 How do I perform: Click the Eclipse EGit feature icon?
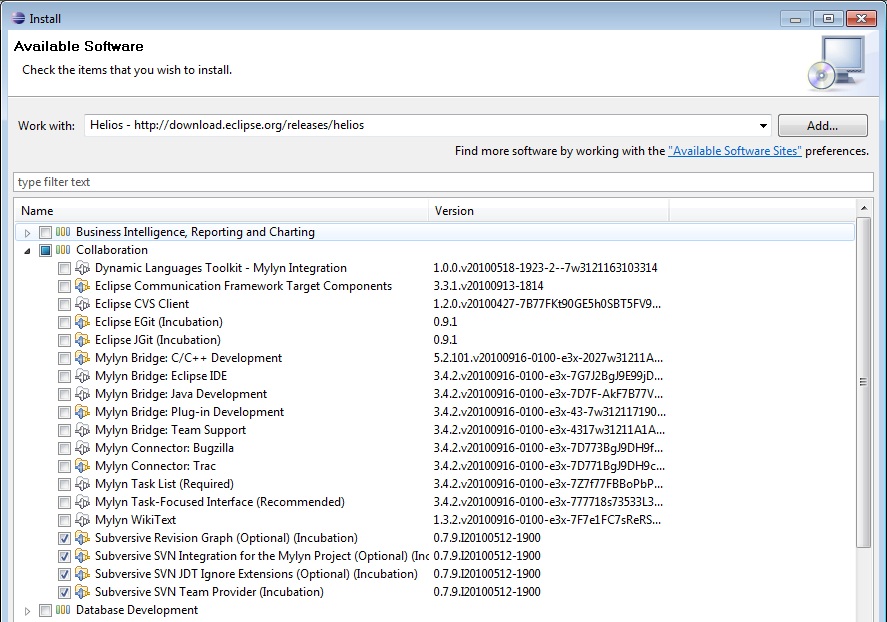tap(82, 322)
